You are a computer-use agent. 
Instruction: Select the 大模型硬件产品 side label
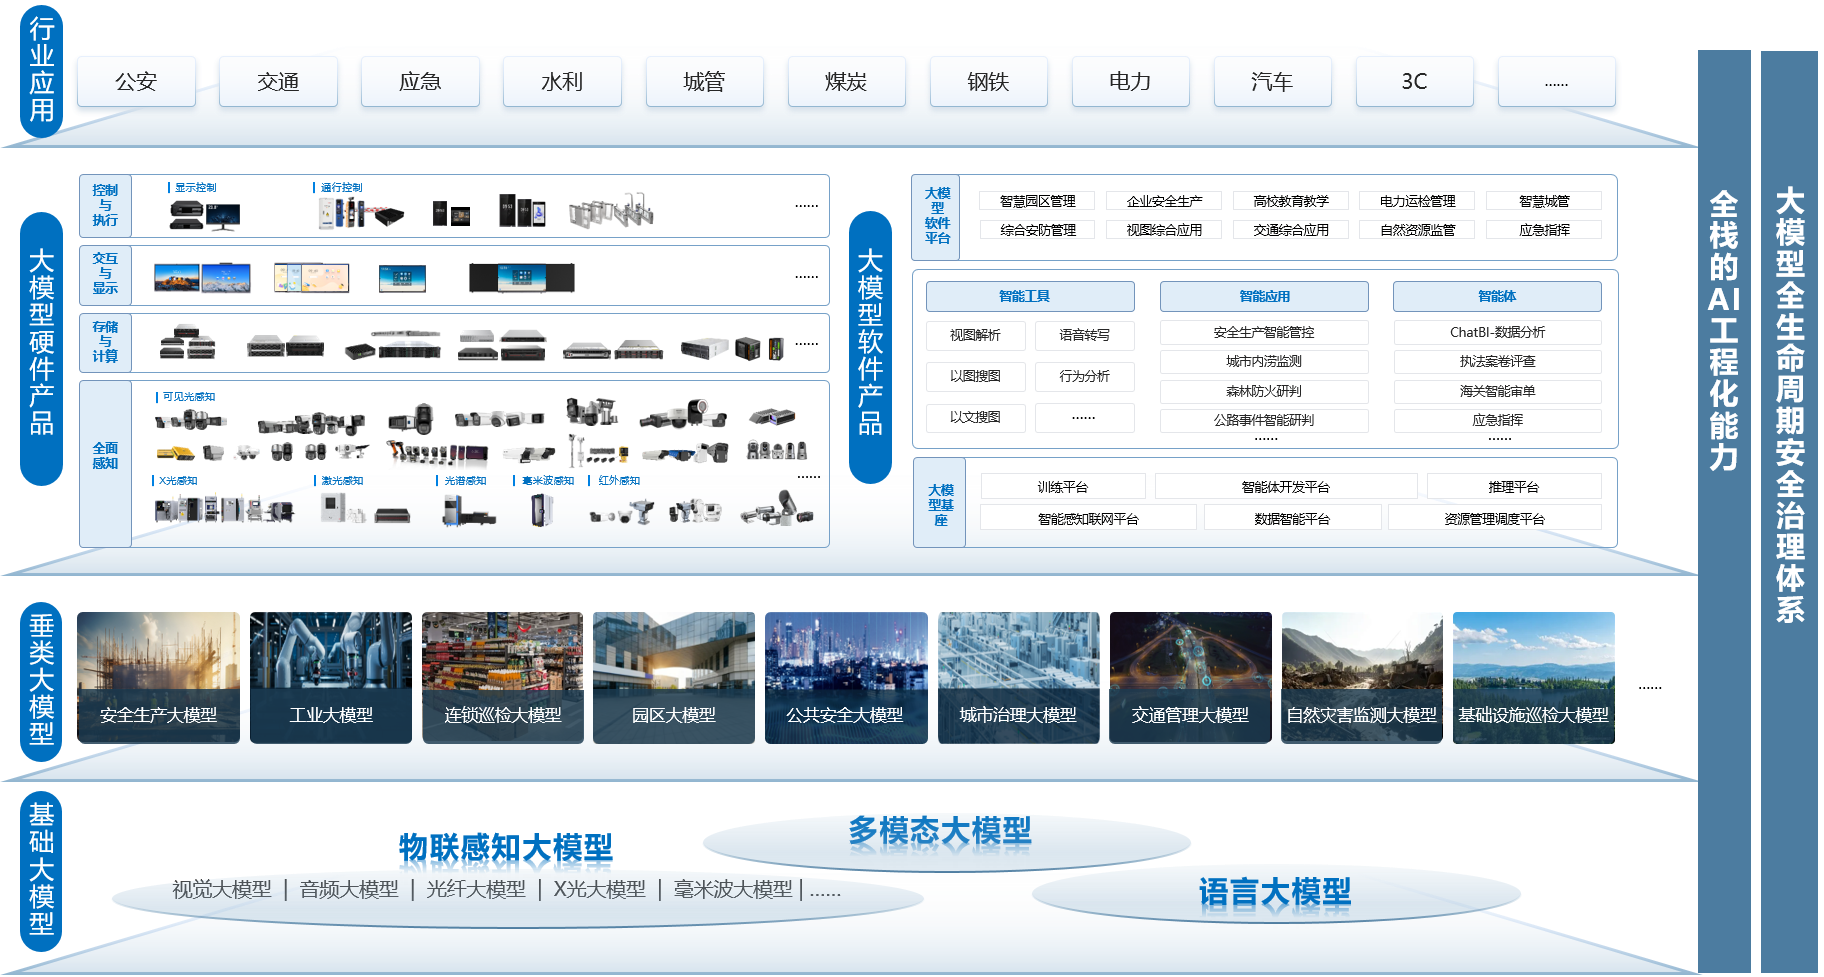click(x=41, y=348)
